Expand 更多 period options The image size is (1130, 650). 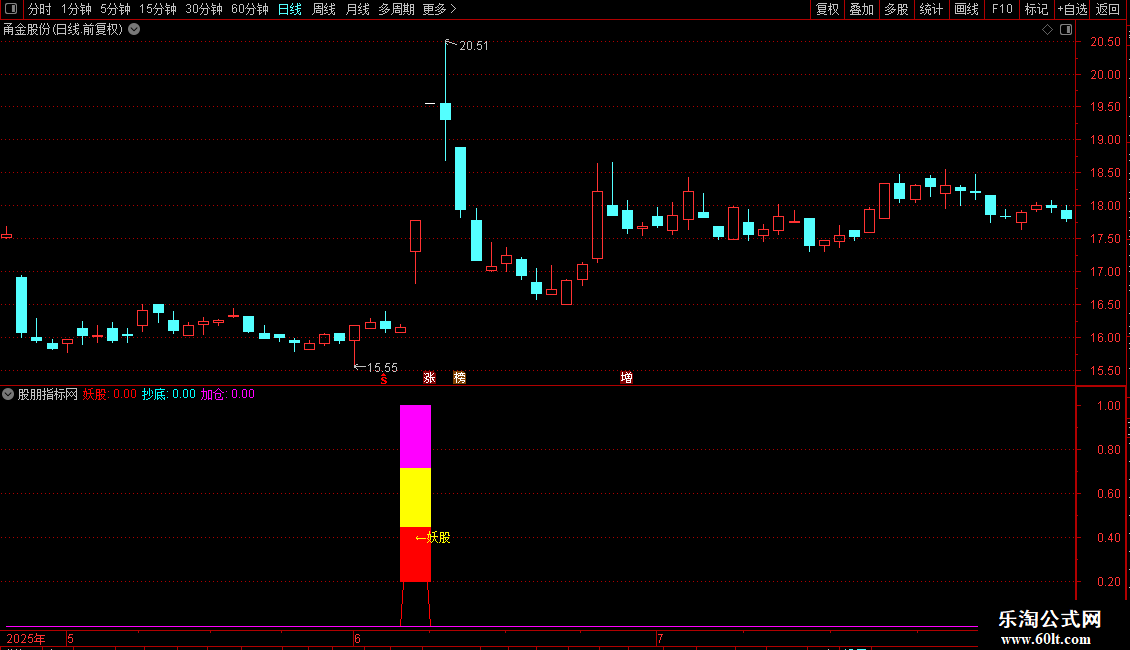point(440,9)
